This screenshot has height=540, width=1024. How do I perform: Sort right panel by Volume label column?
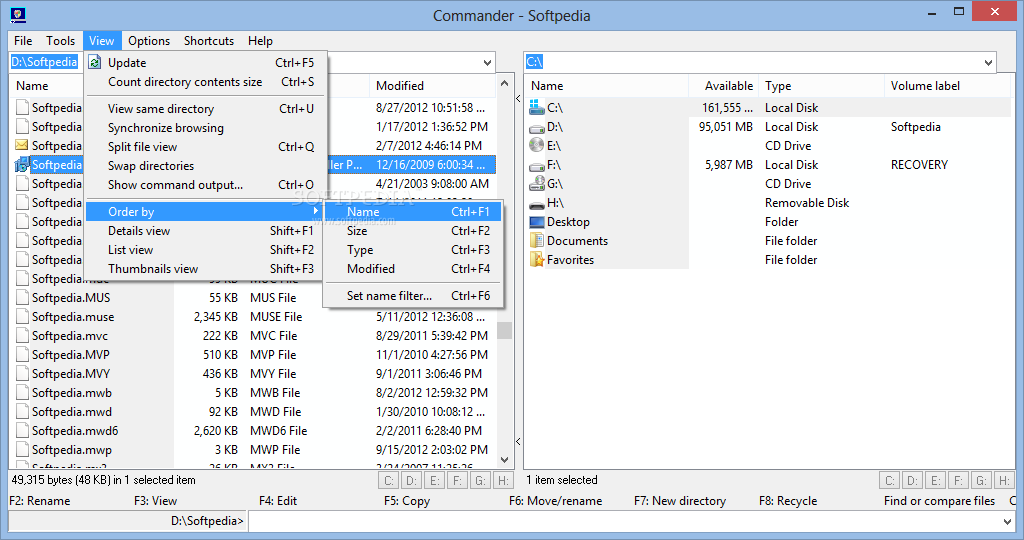coord(947,86)
